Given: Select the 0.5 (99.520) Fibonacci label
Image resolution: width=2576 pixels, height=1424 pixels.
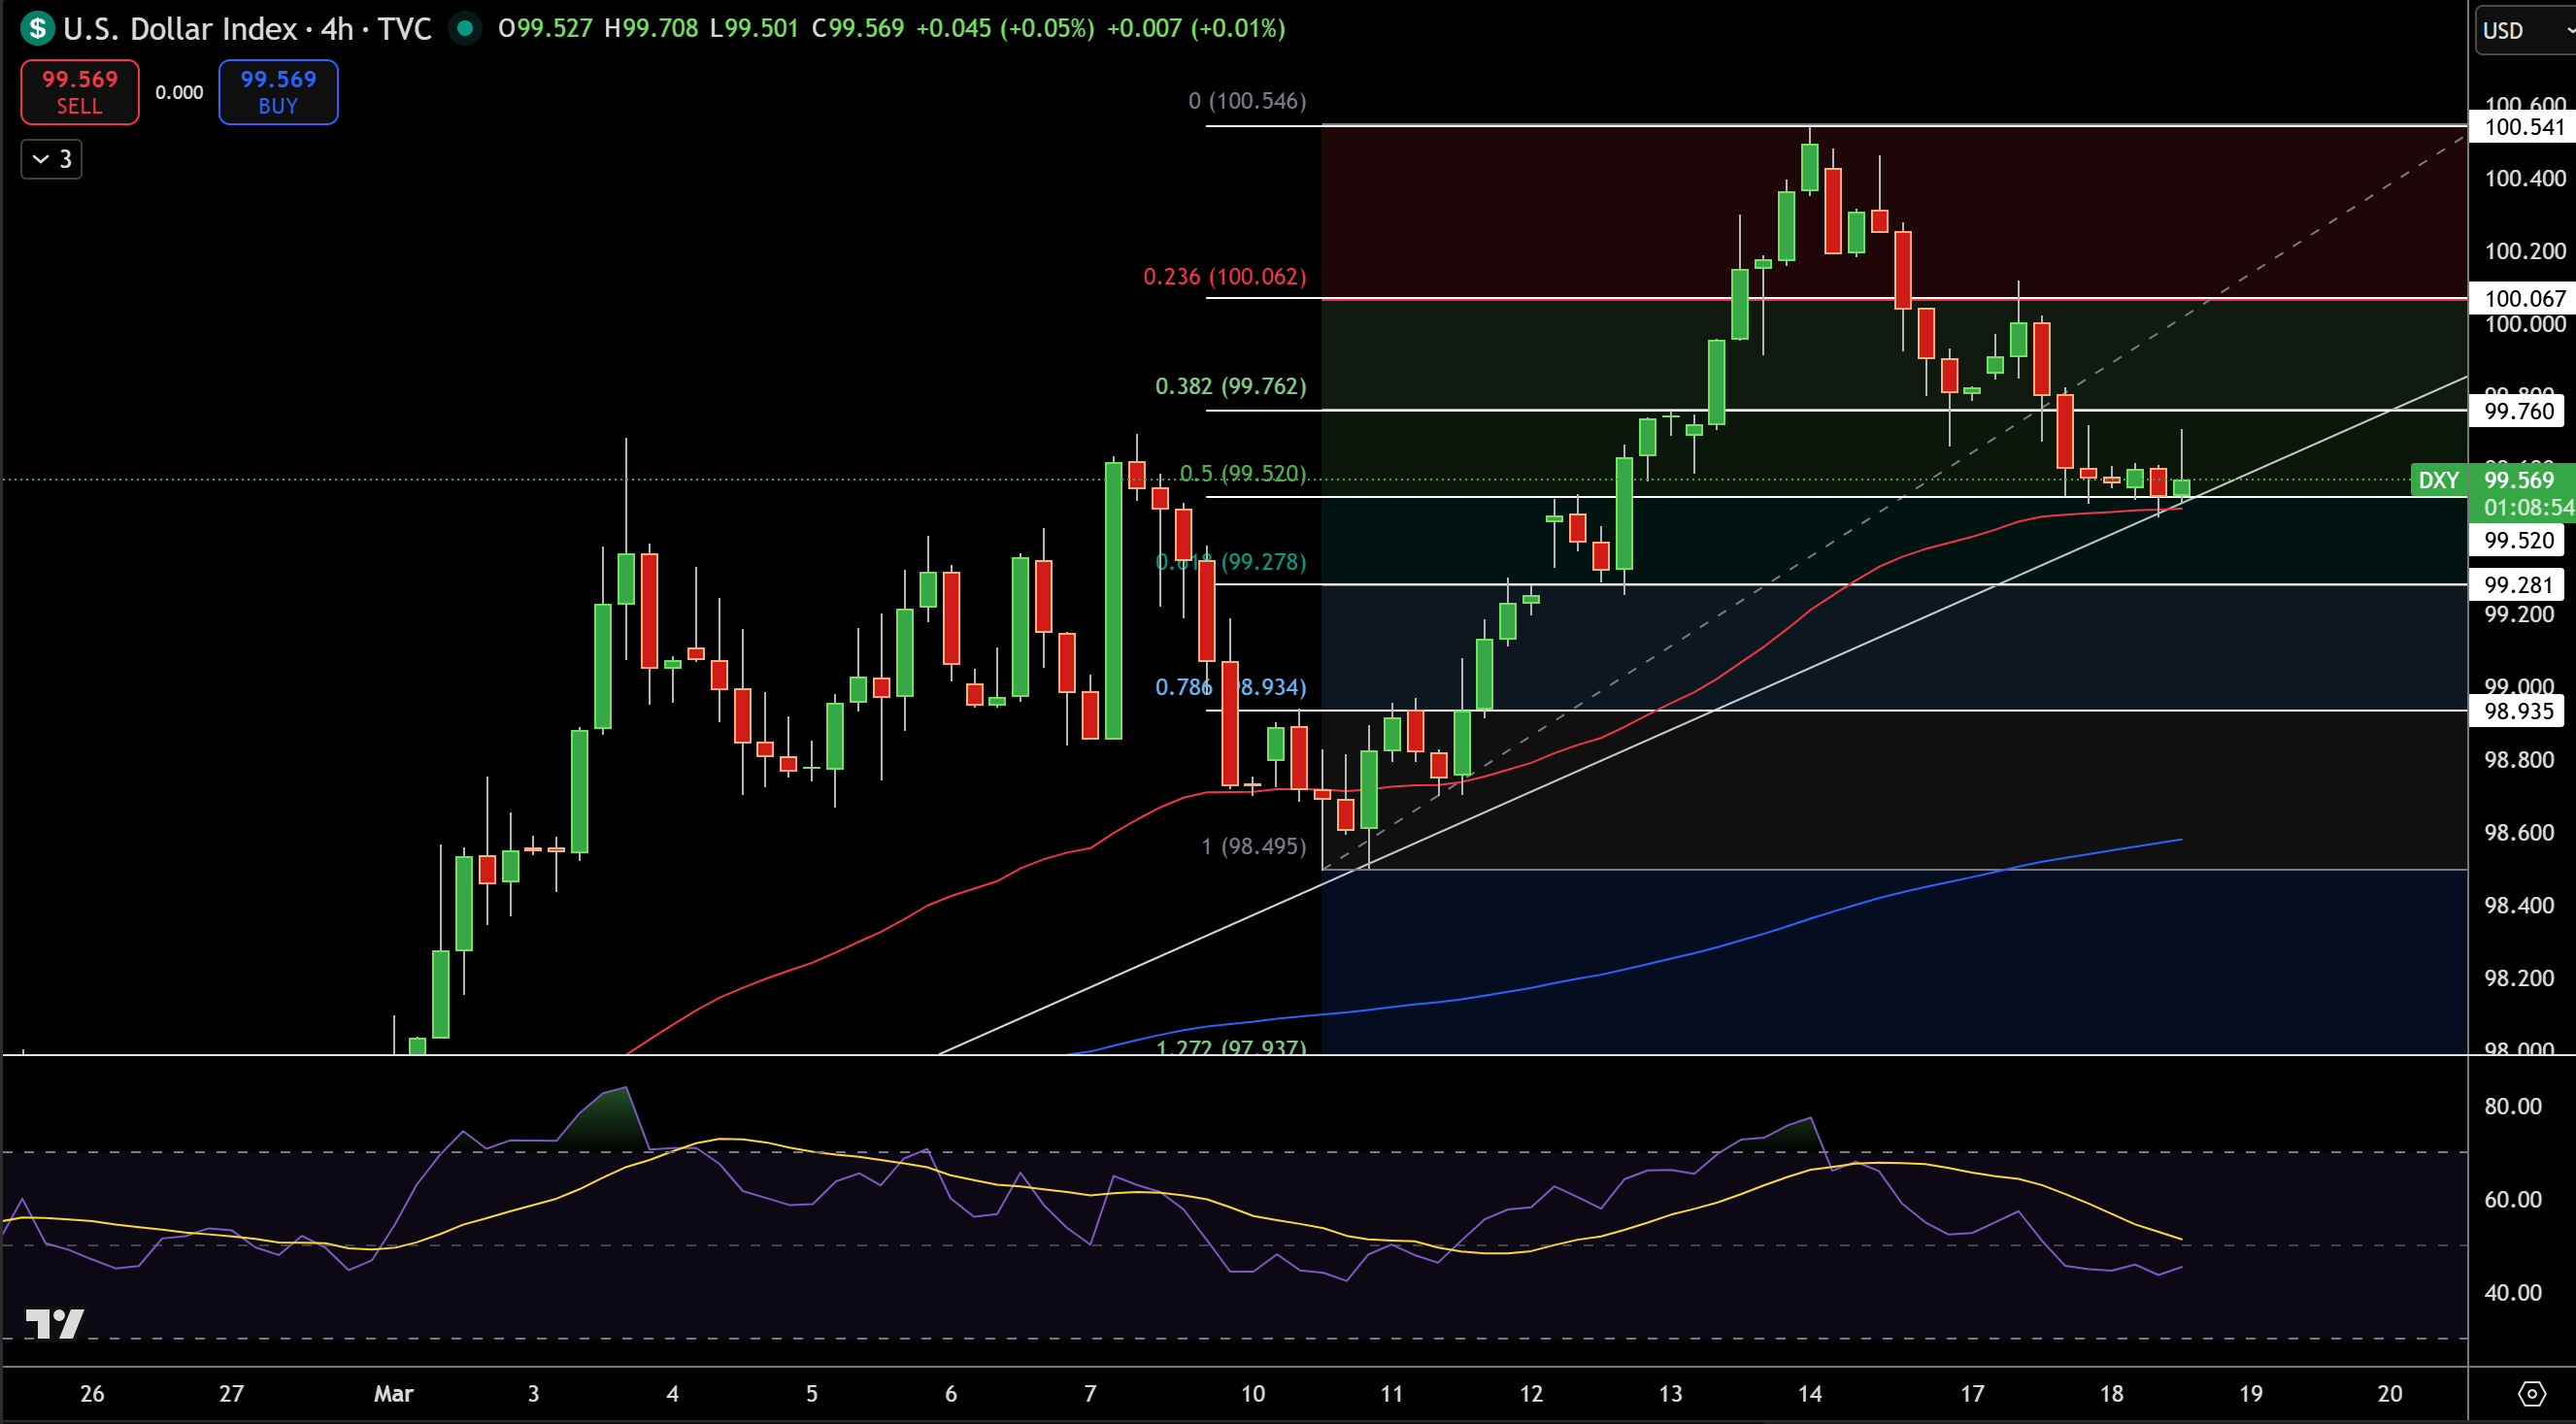Looking at the screenshot, I should [1242, 473].
